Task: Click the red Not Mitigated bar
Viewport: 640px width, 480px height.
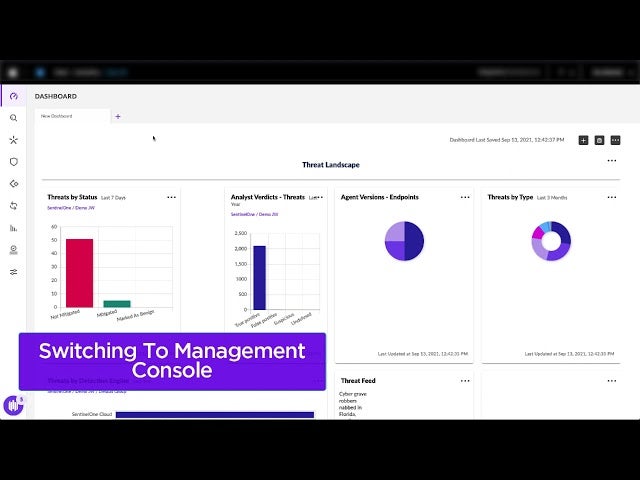Action: [79, 272]
